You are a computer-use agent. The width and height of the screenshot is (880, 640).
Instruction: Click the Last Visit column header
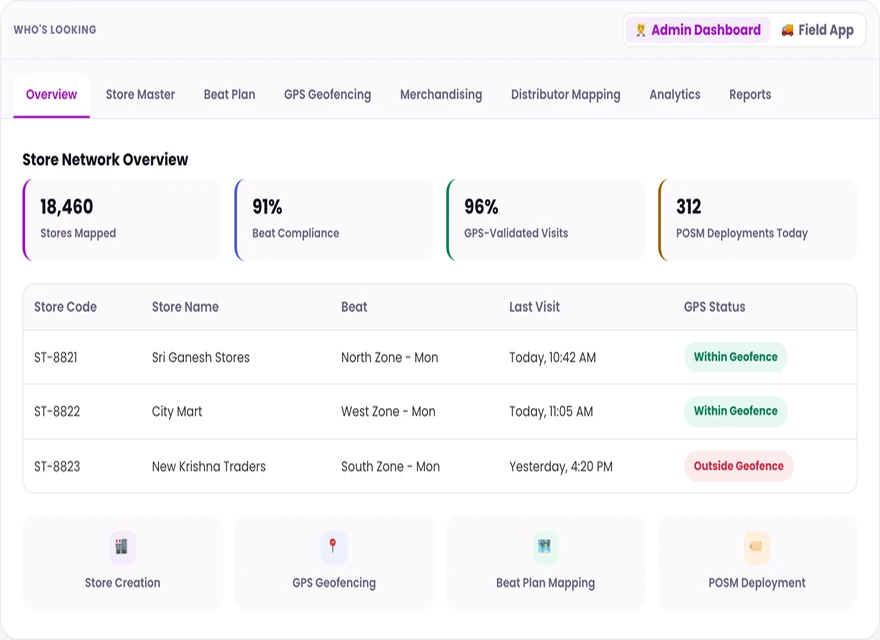(x=534, y=307)
